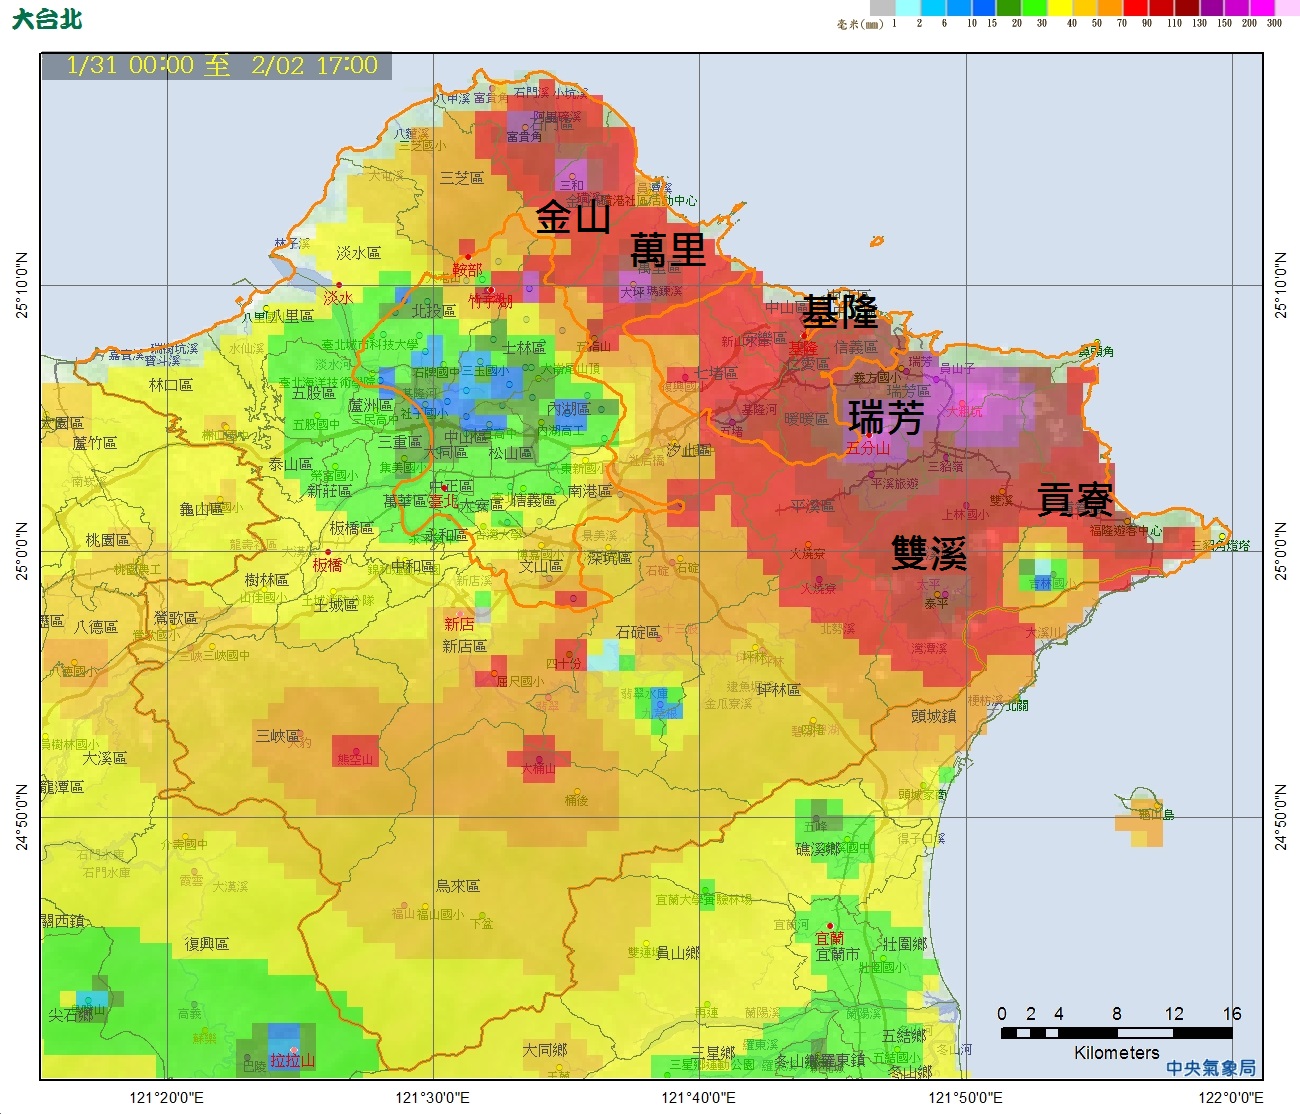Click the 龜山島 island label
The width and height of the screenshot is (1300, 1114).
pos(1157,815)
